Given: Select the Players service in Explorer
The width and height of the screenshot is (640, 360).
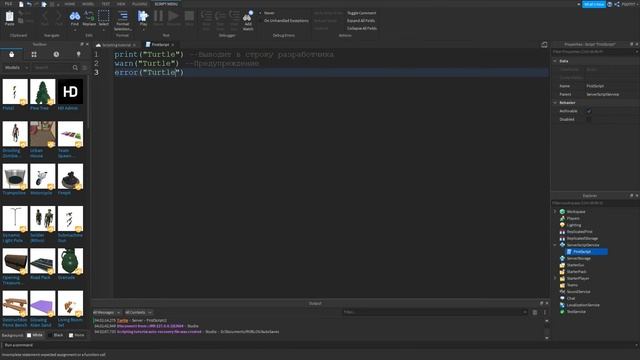Looking at the screenshot, I should (573, 218).
